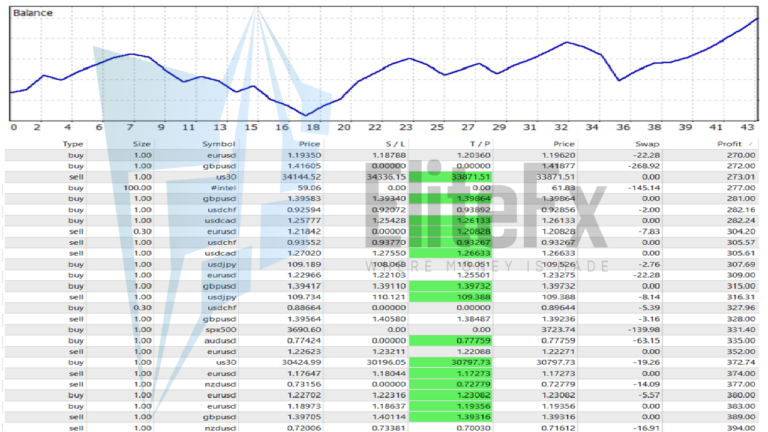Viewport: 768px width, 432px height.
Task: Click the profit value 372.74
Action: [741, 363]
